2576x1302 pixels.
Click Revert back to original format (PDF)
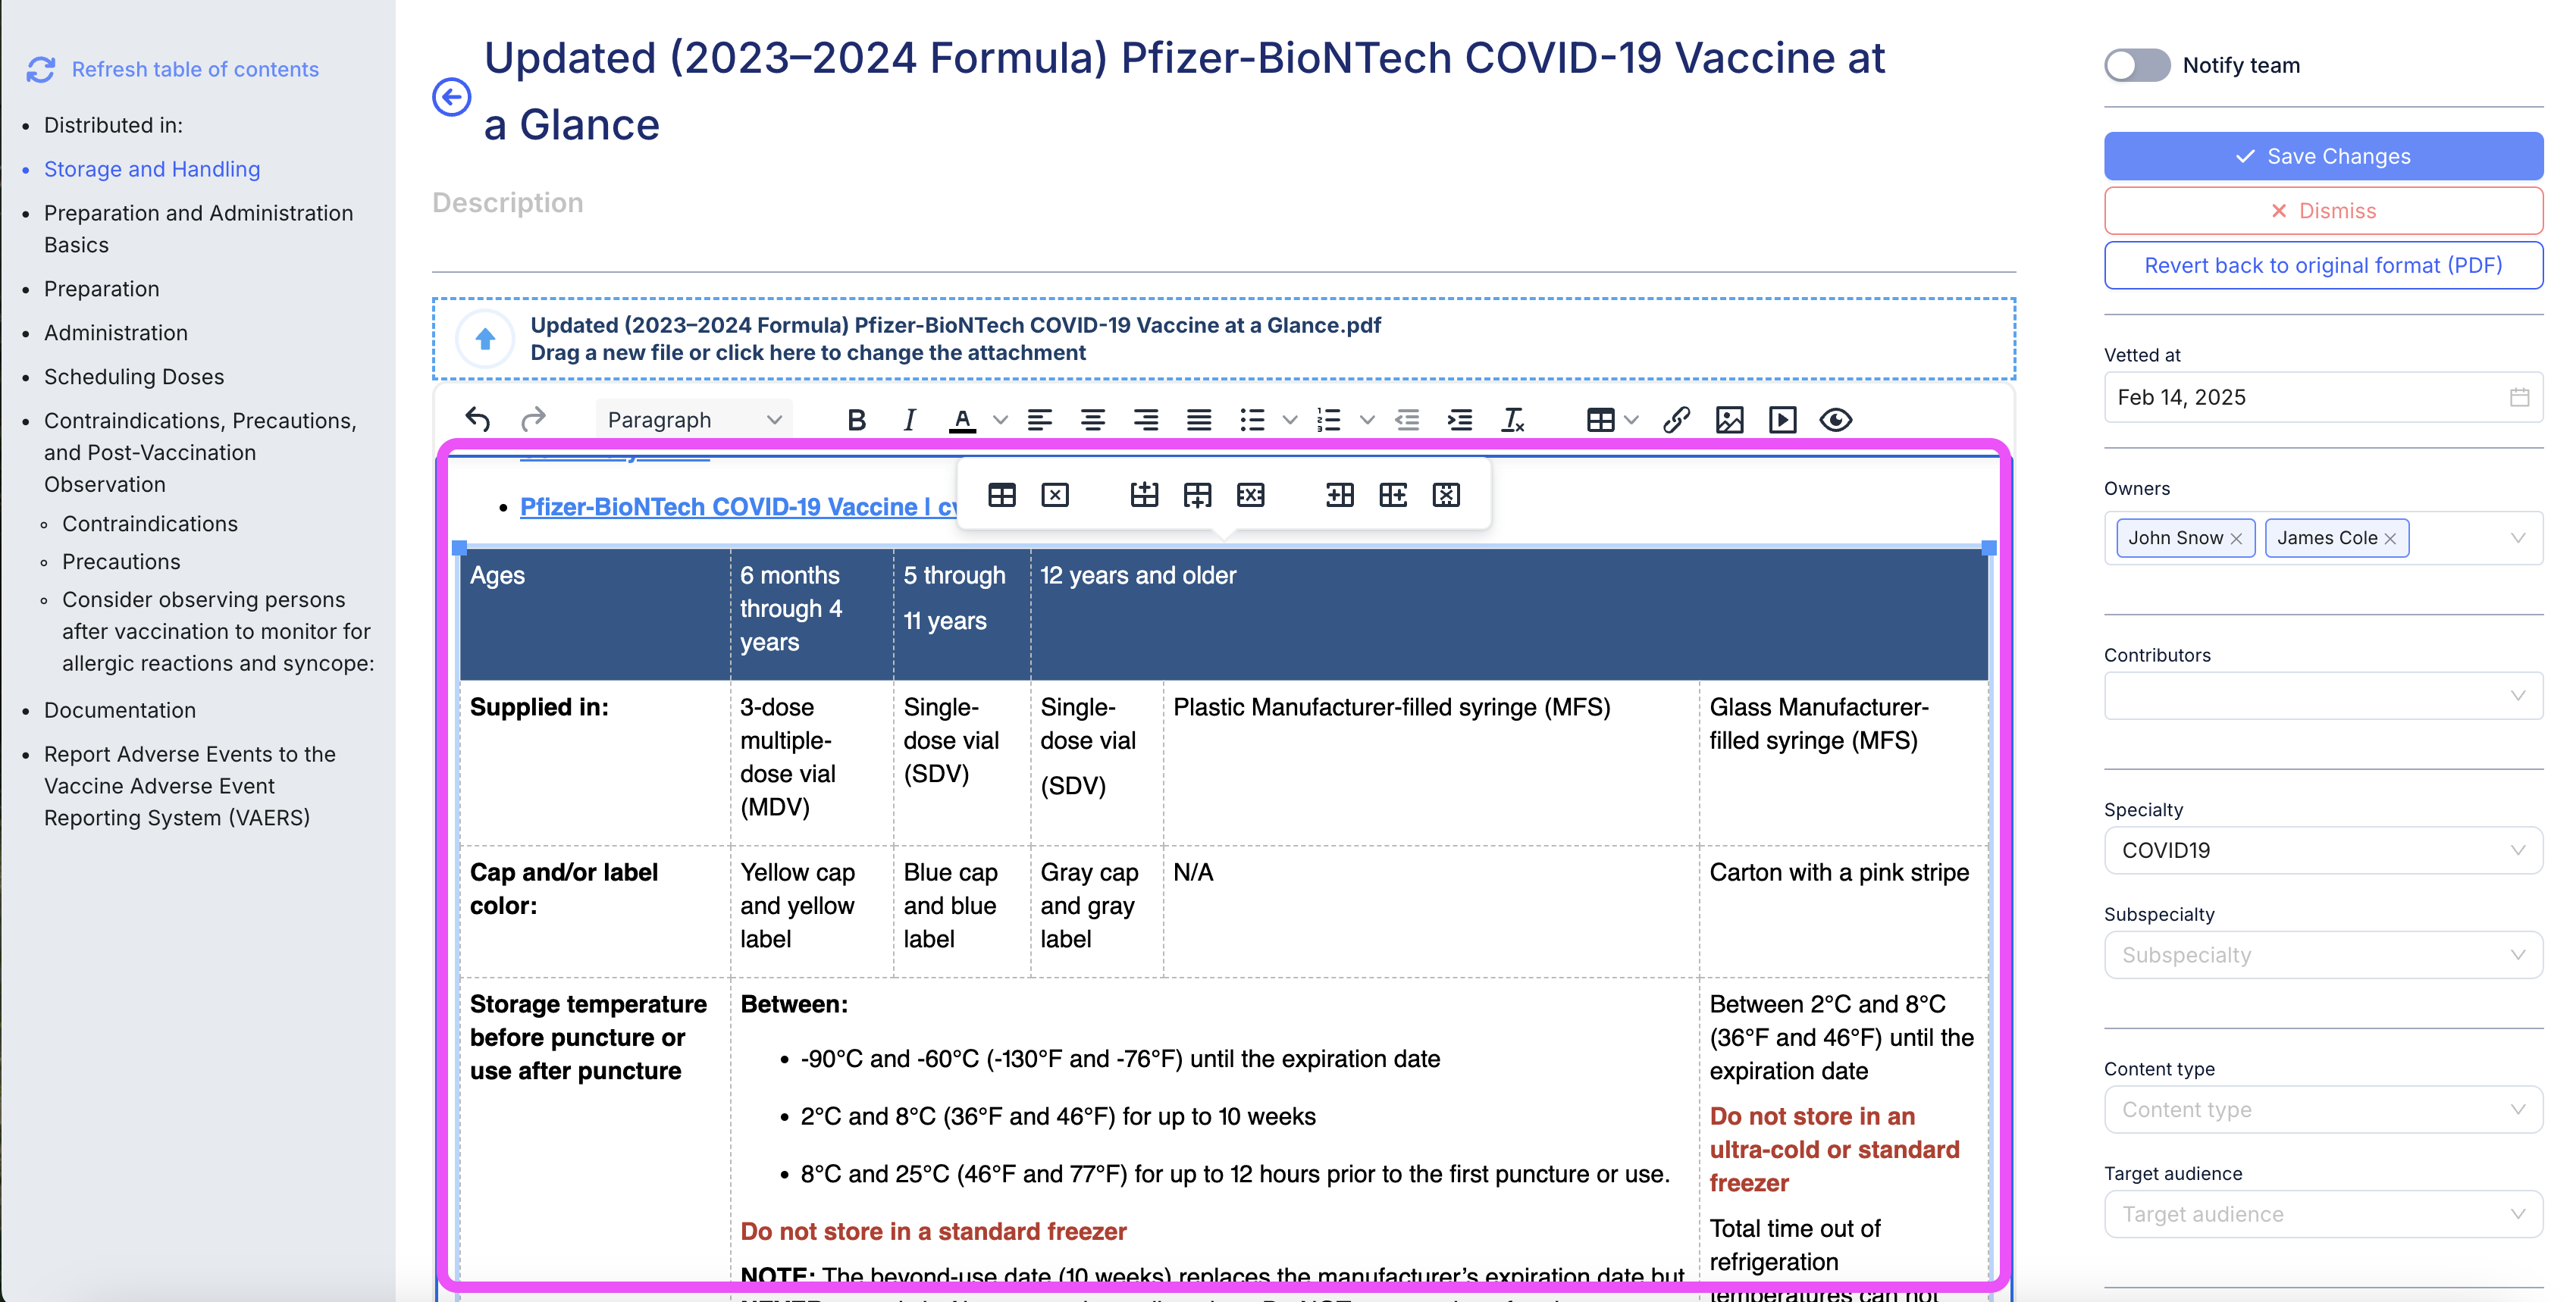[2323, 265]
